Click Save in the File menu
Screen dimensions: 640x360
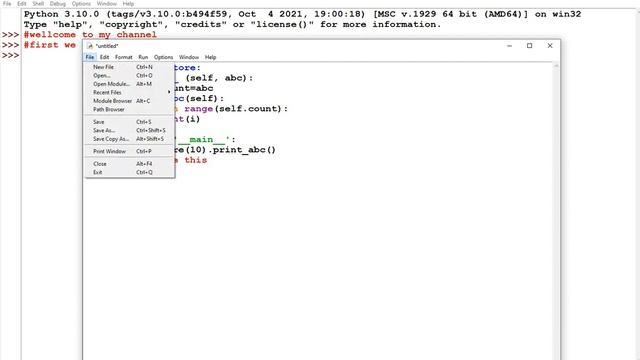129,122
